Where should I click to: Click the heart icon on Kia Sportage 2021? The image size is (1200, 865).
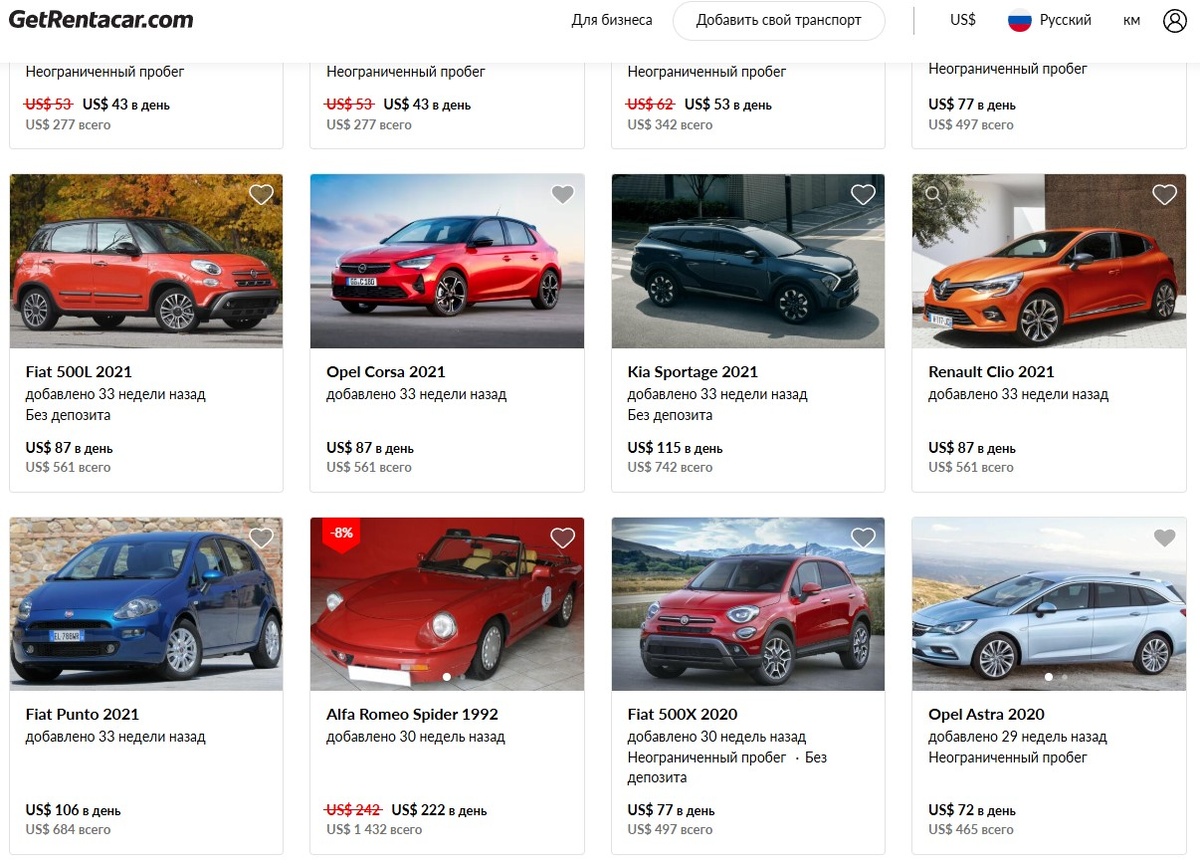click(863, 194)
